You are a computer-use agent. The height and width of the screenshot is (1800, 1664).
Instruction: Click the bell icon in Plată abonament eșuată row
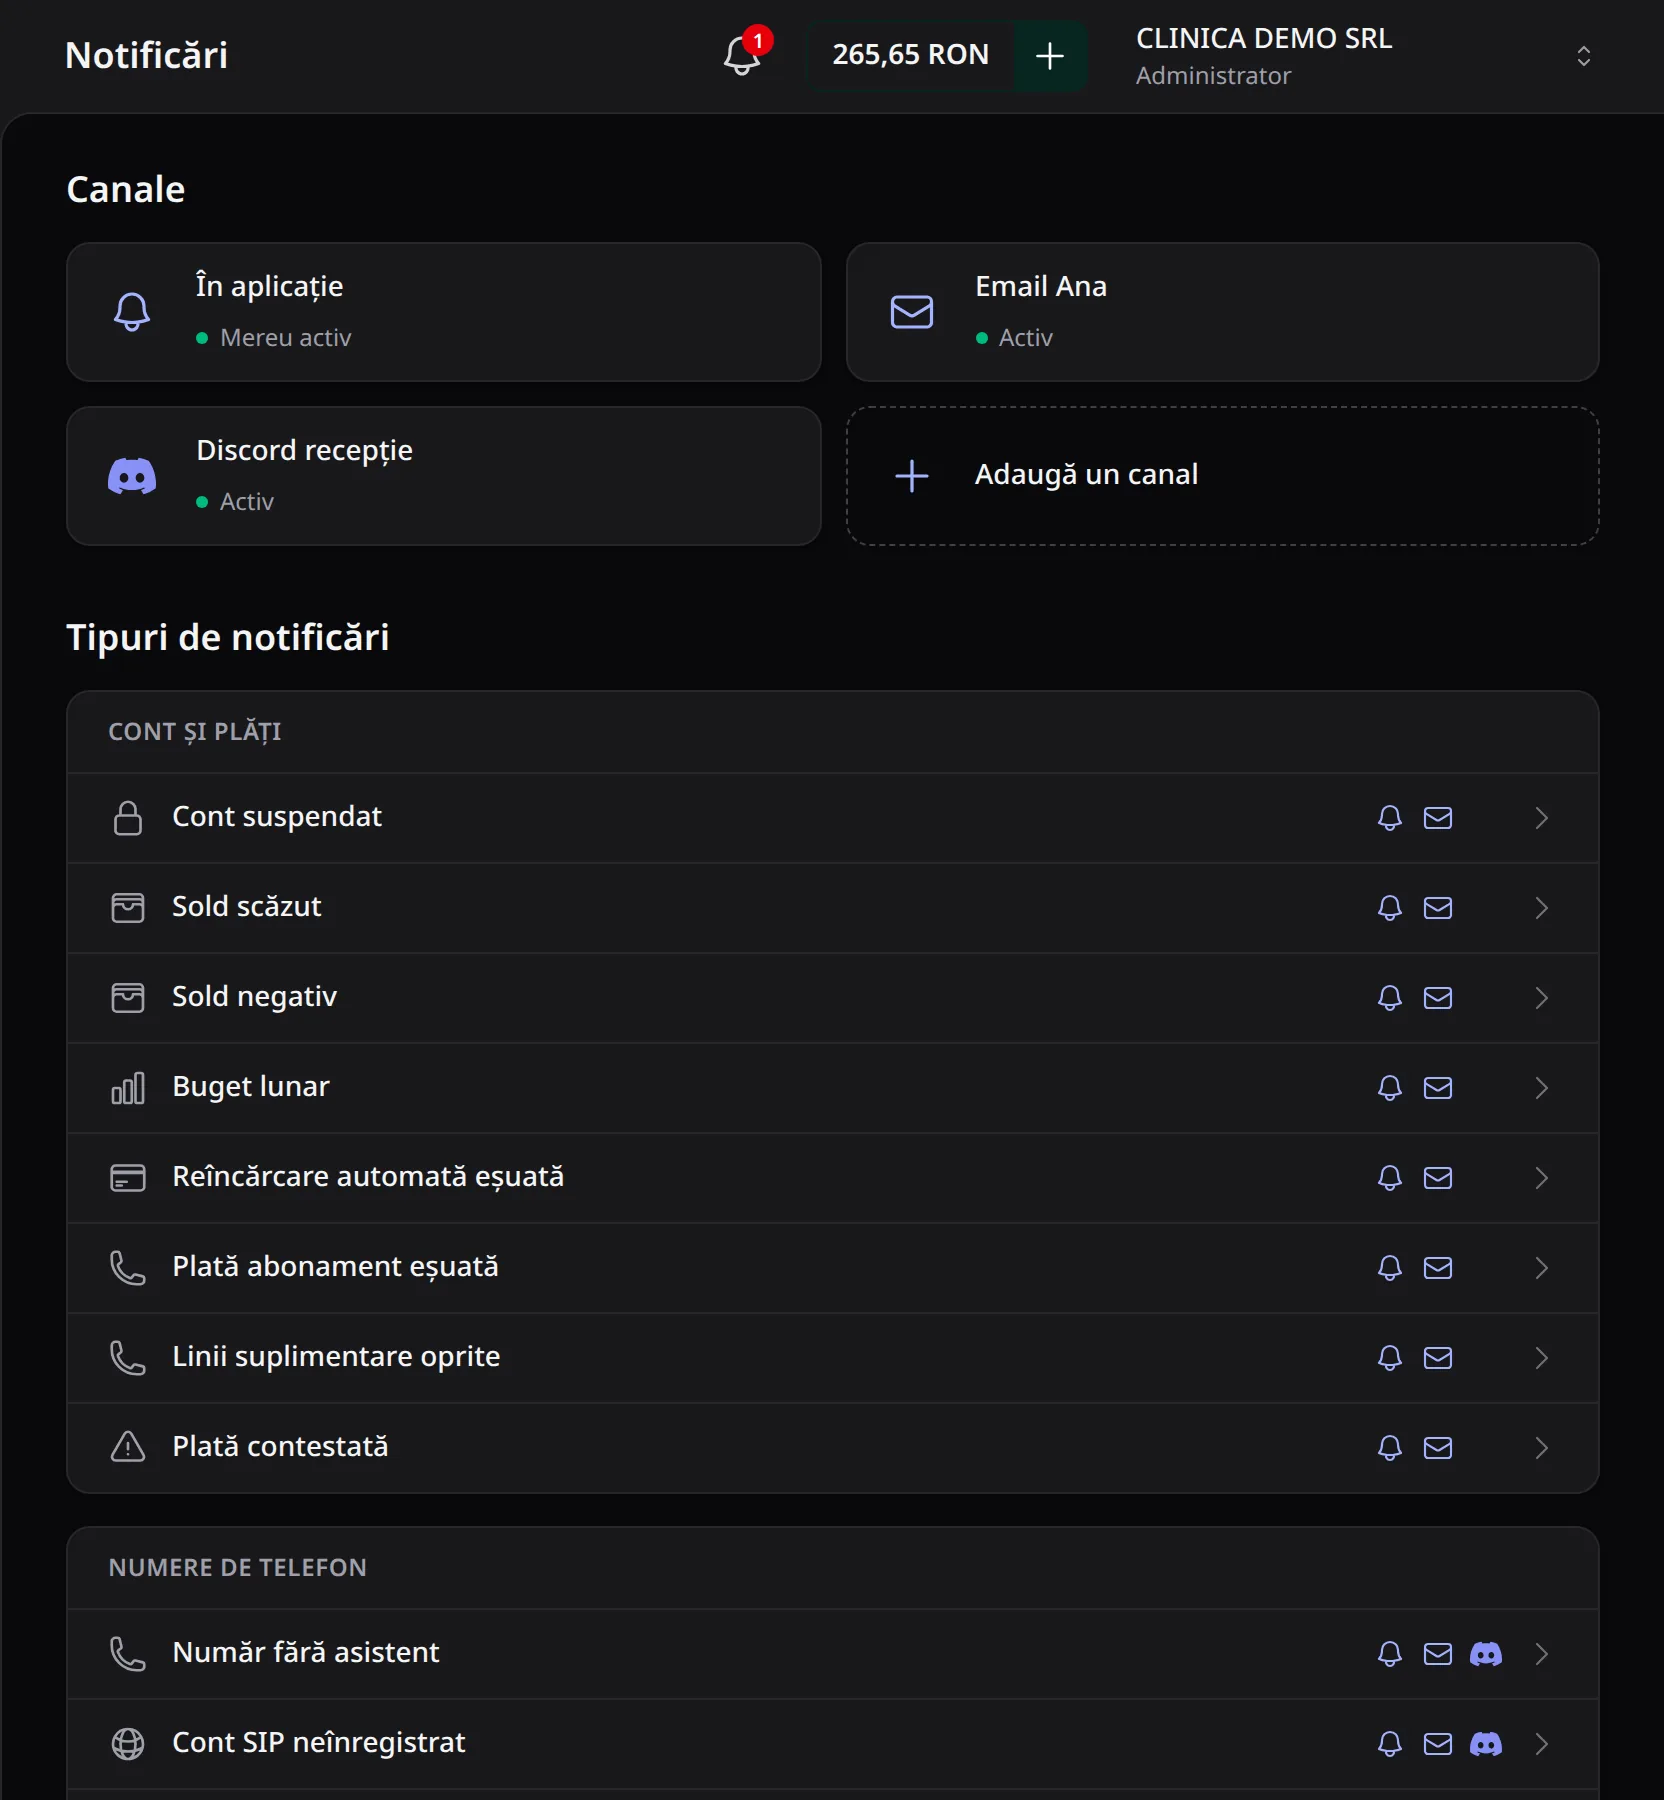click(x=1390, y=1268)
